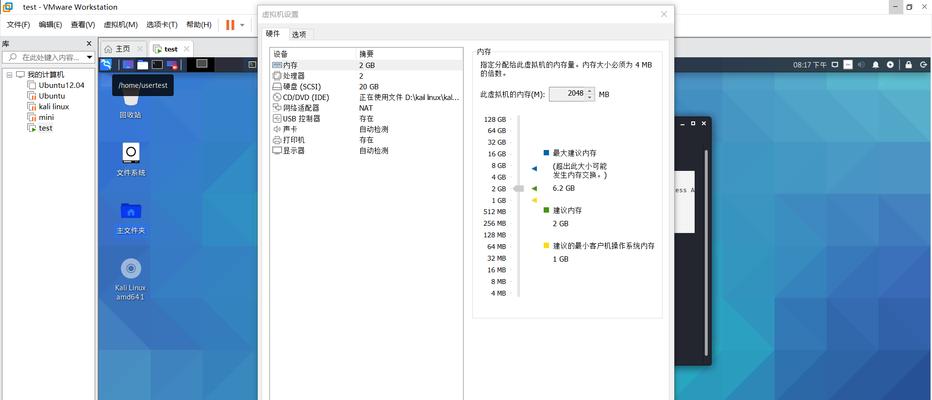
Task: Close the test tab with its X
Action: click(186, 49)
